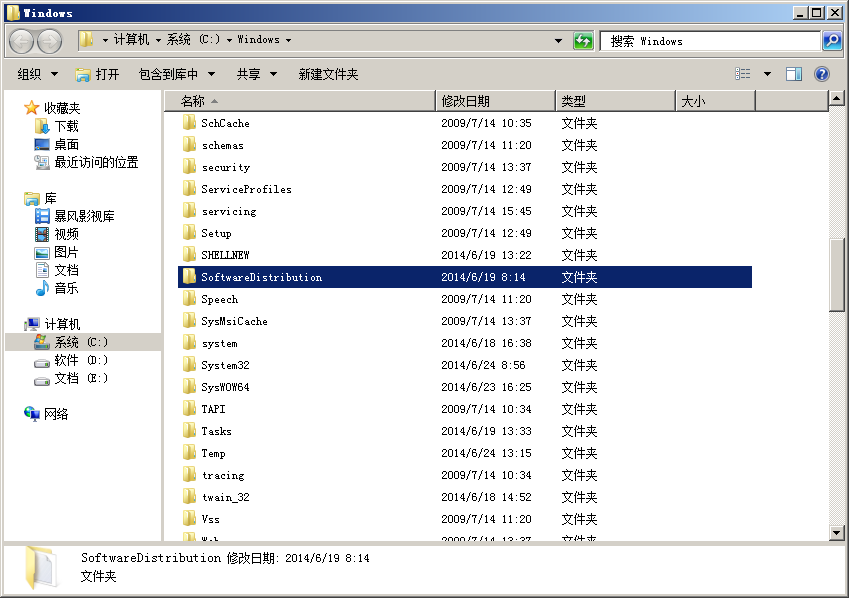849x598 pixels.
Task: Click the SysMsiCache folder icon
Action: tap(189, 321)
